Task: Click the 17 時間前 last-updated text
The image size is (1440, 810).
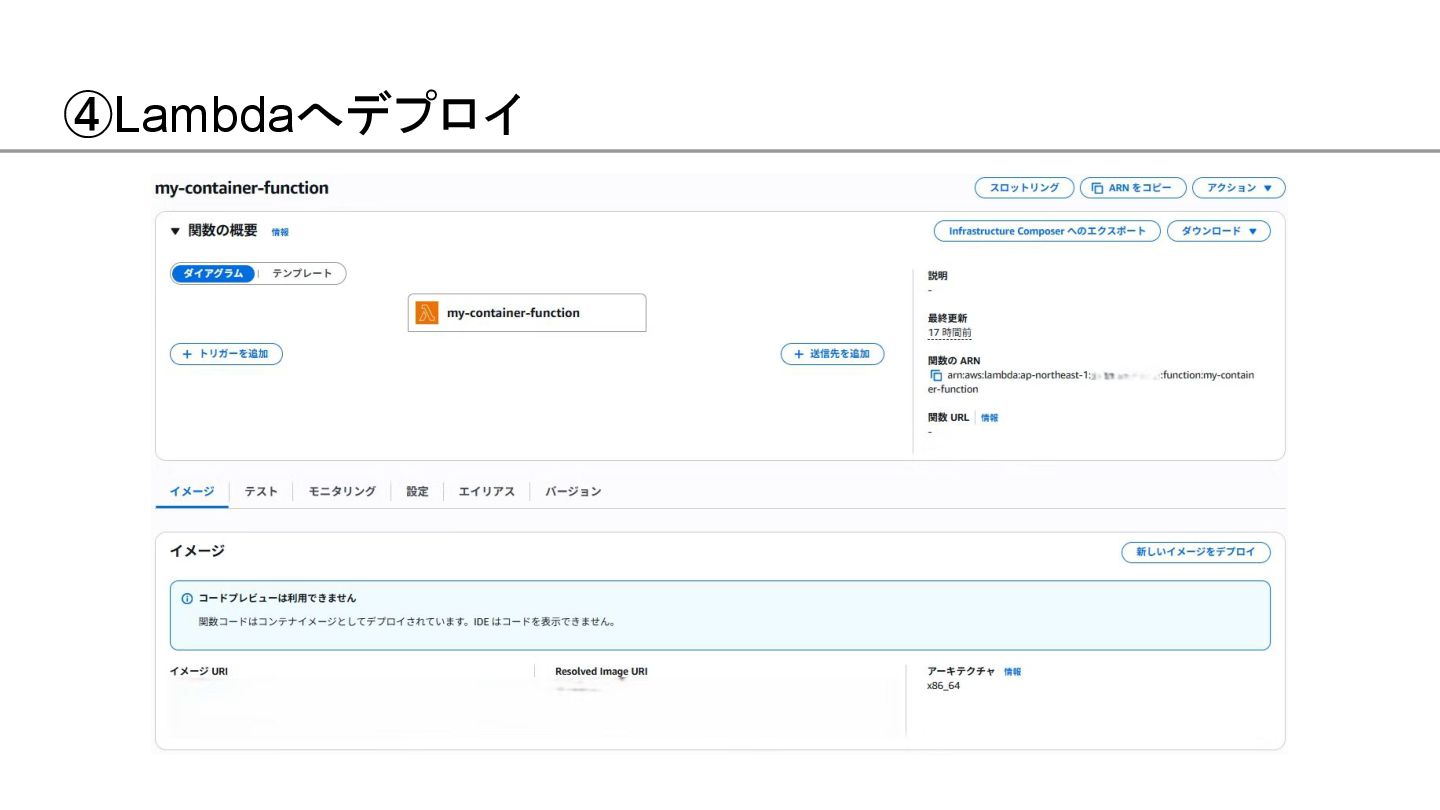Action: 949,333
